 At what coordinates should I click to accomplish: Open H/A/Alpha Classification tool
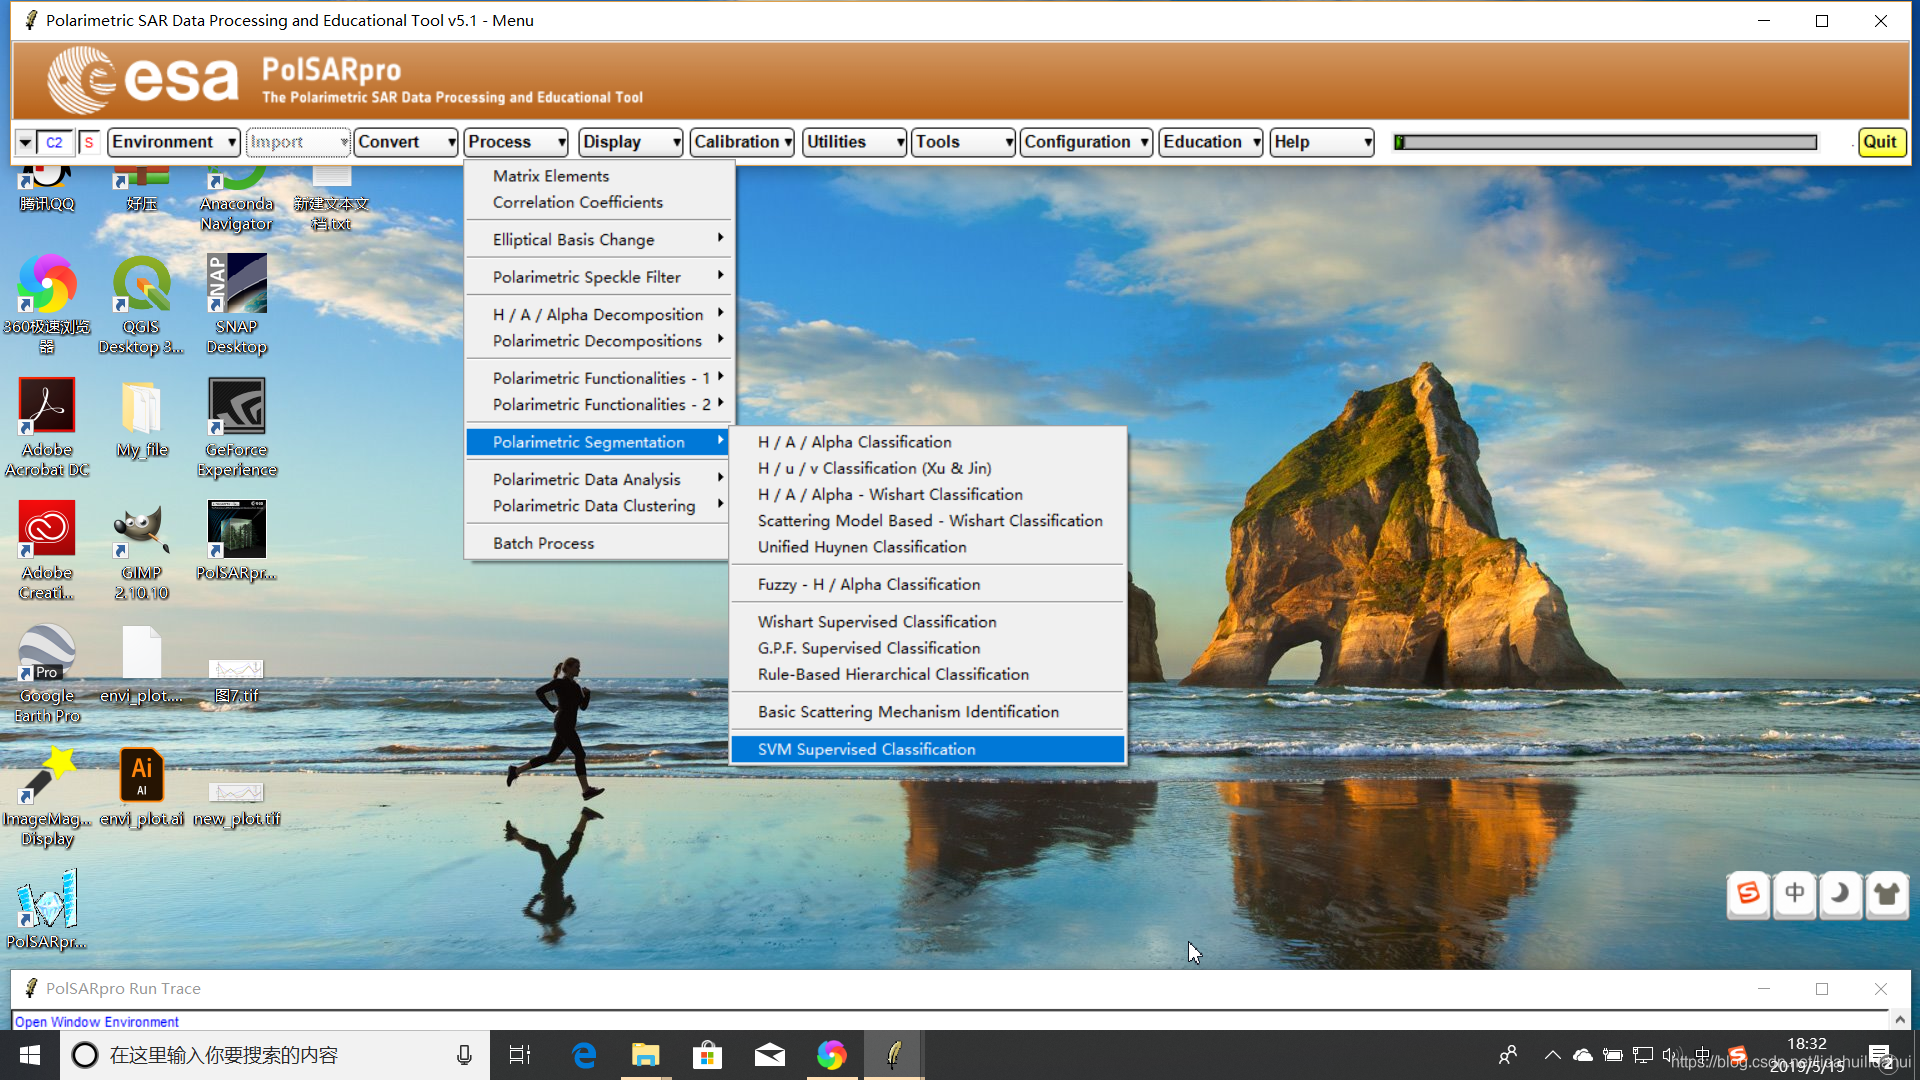point(855,441)
